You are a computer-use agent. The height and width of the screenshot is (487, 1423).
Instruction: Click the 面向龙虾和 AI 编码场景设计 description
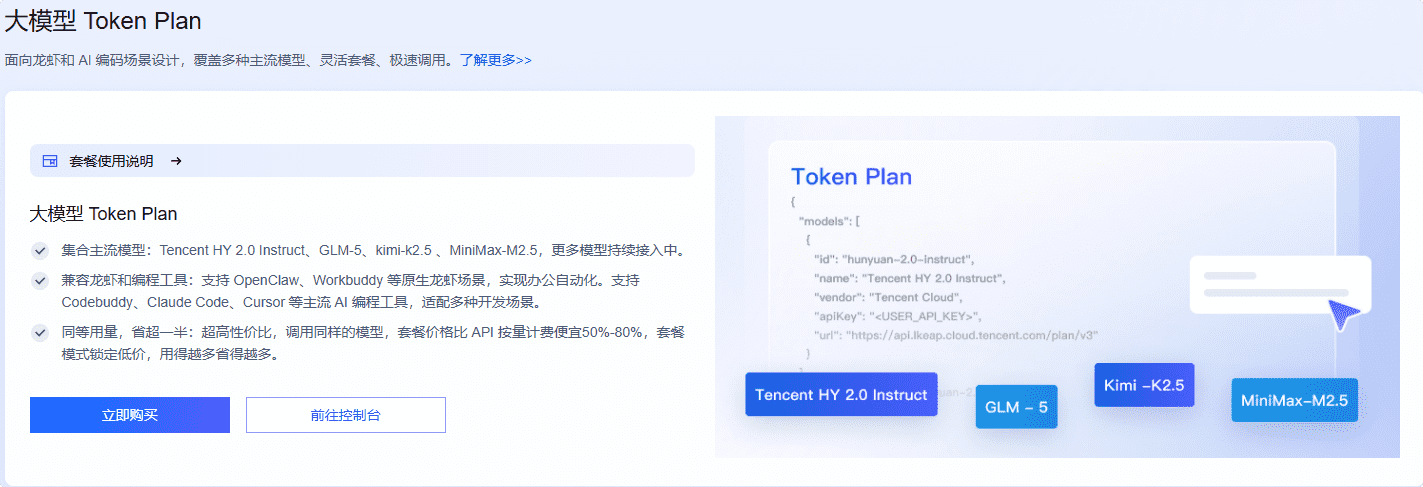point(230,60)
